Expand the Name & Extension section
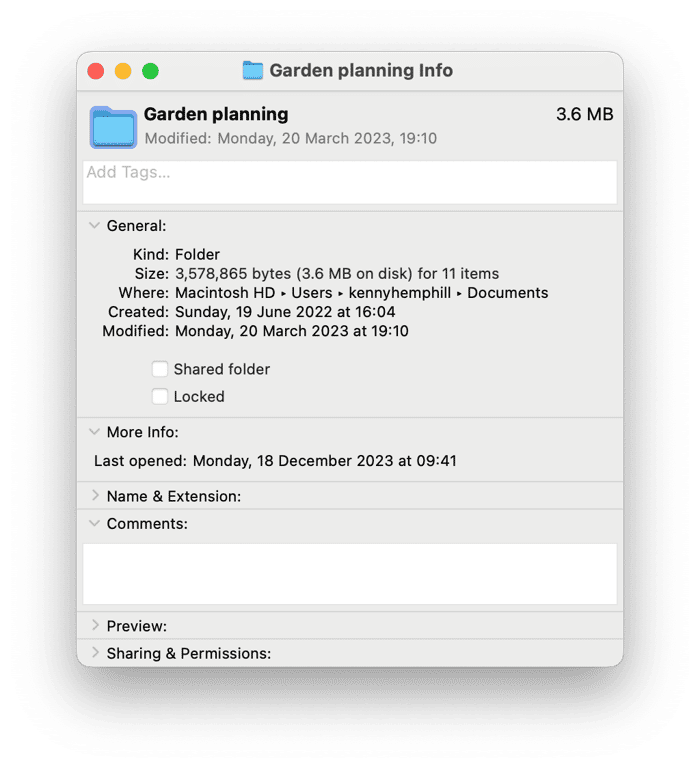This screenshot has width=700, height=768. tap(95, 496)
